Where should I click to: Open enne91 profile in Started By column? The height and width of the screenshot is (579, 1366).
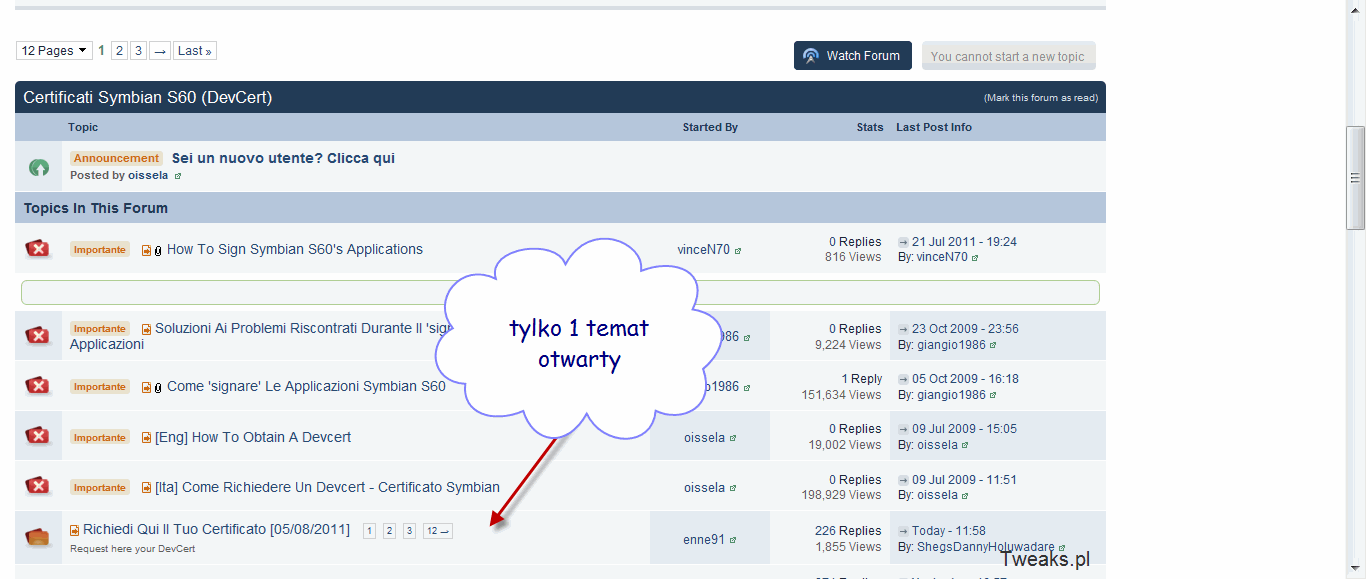pyautogui.click(x=704, y=539)
